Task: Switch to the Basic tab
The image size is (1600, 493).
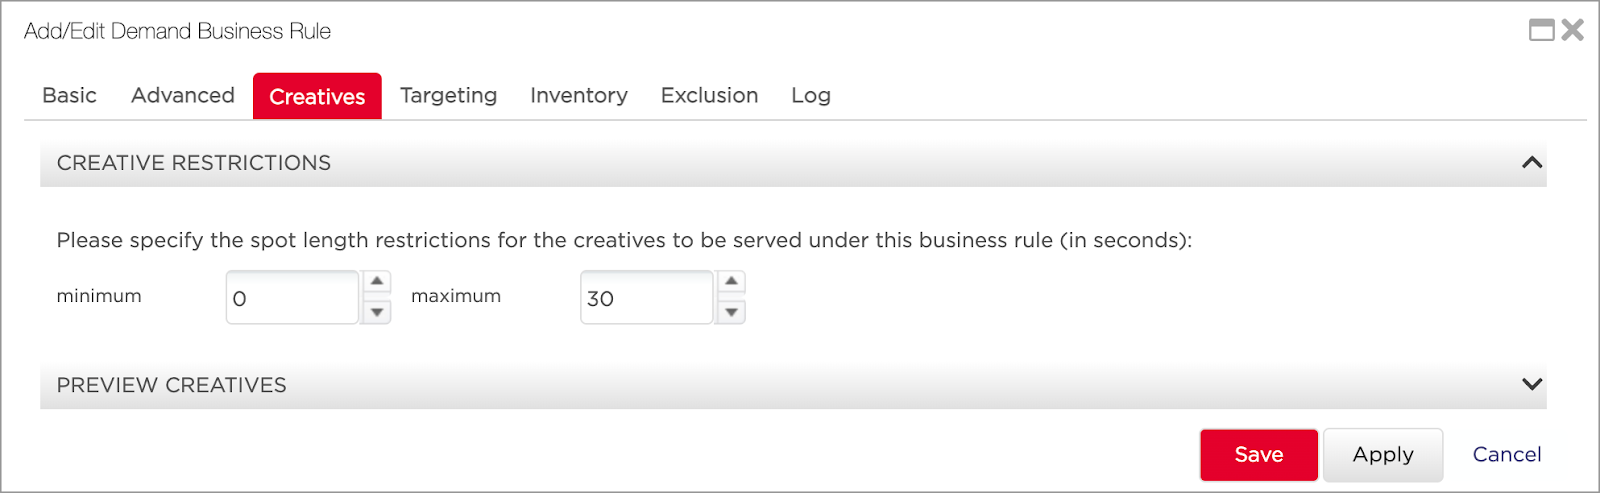Action: pos(70,95)
